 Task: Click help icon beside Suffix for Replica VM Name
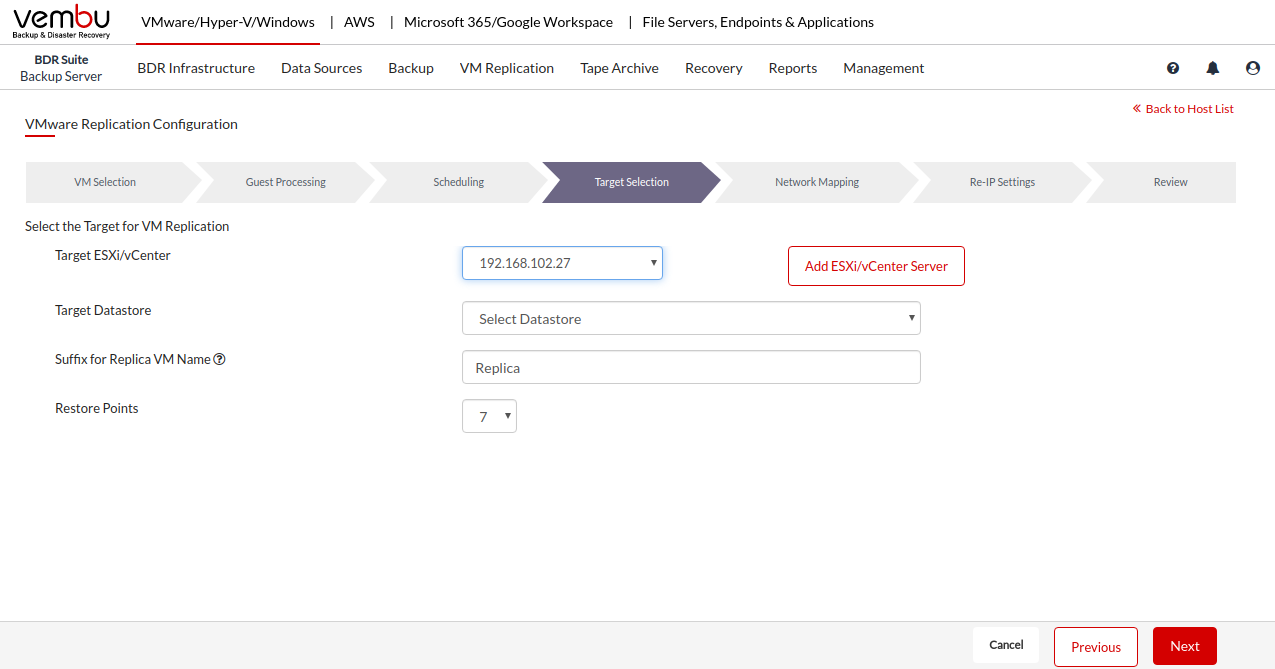click(219, 359)
